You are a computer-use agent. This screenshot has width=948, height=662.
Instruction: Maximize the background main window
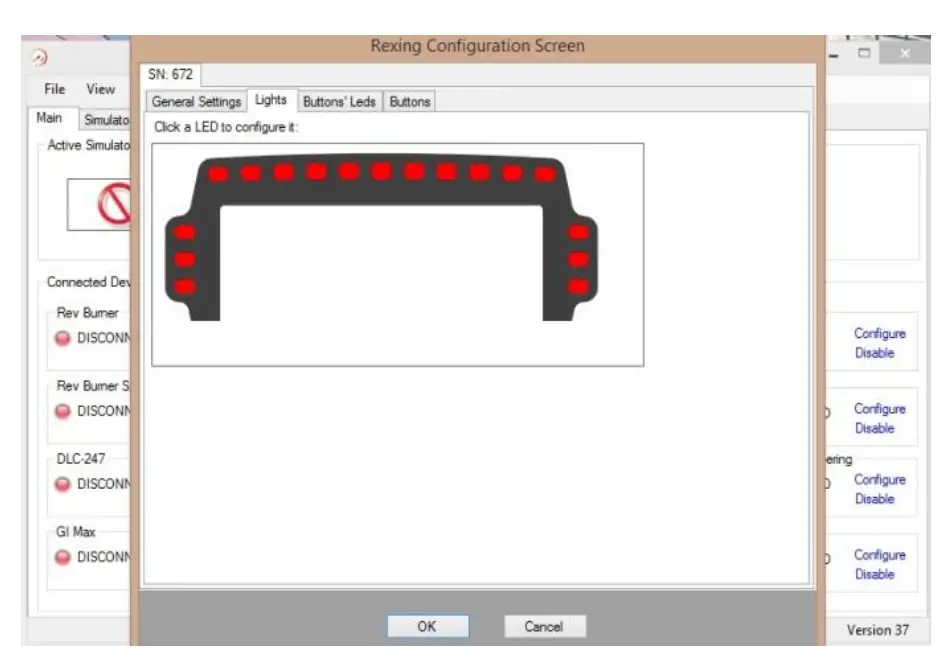pyautogui.click(x=865, y=53)
